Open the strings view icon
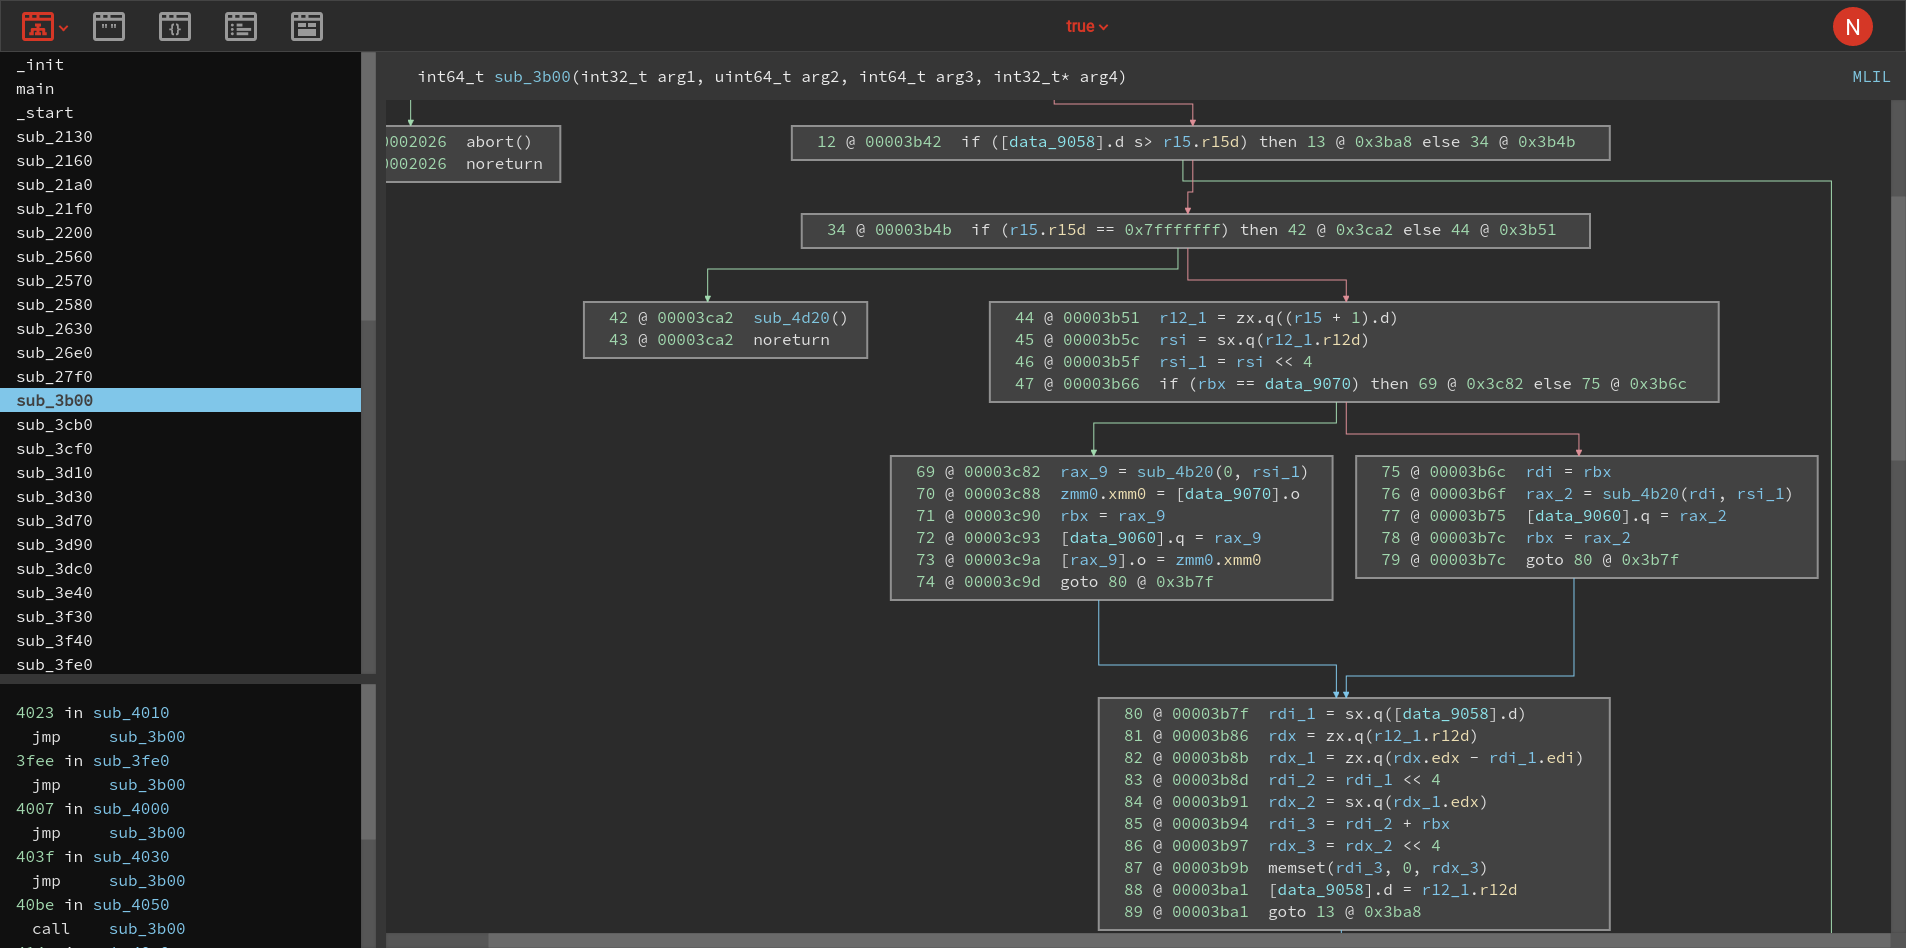The width and height of the screenshot is (1906, 948). pyautogui.click(x=109, y=26)
